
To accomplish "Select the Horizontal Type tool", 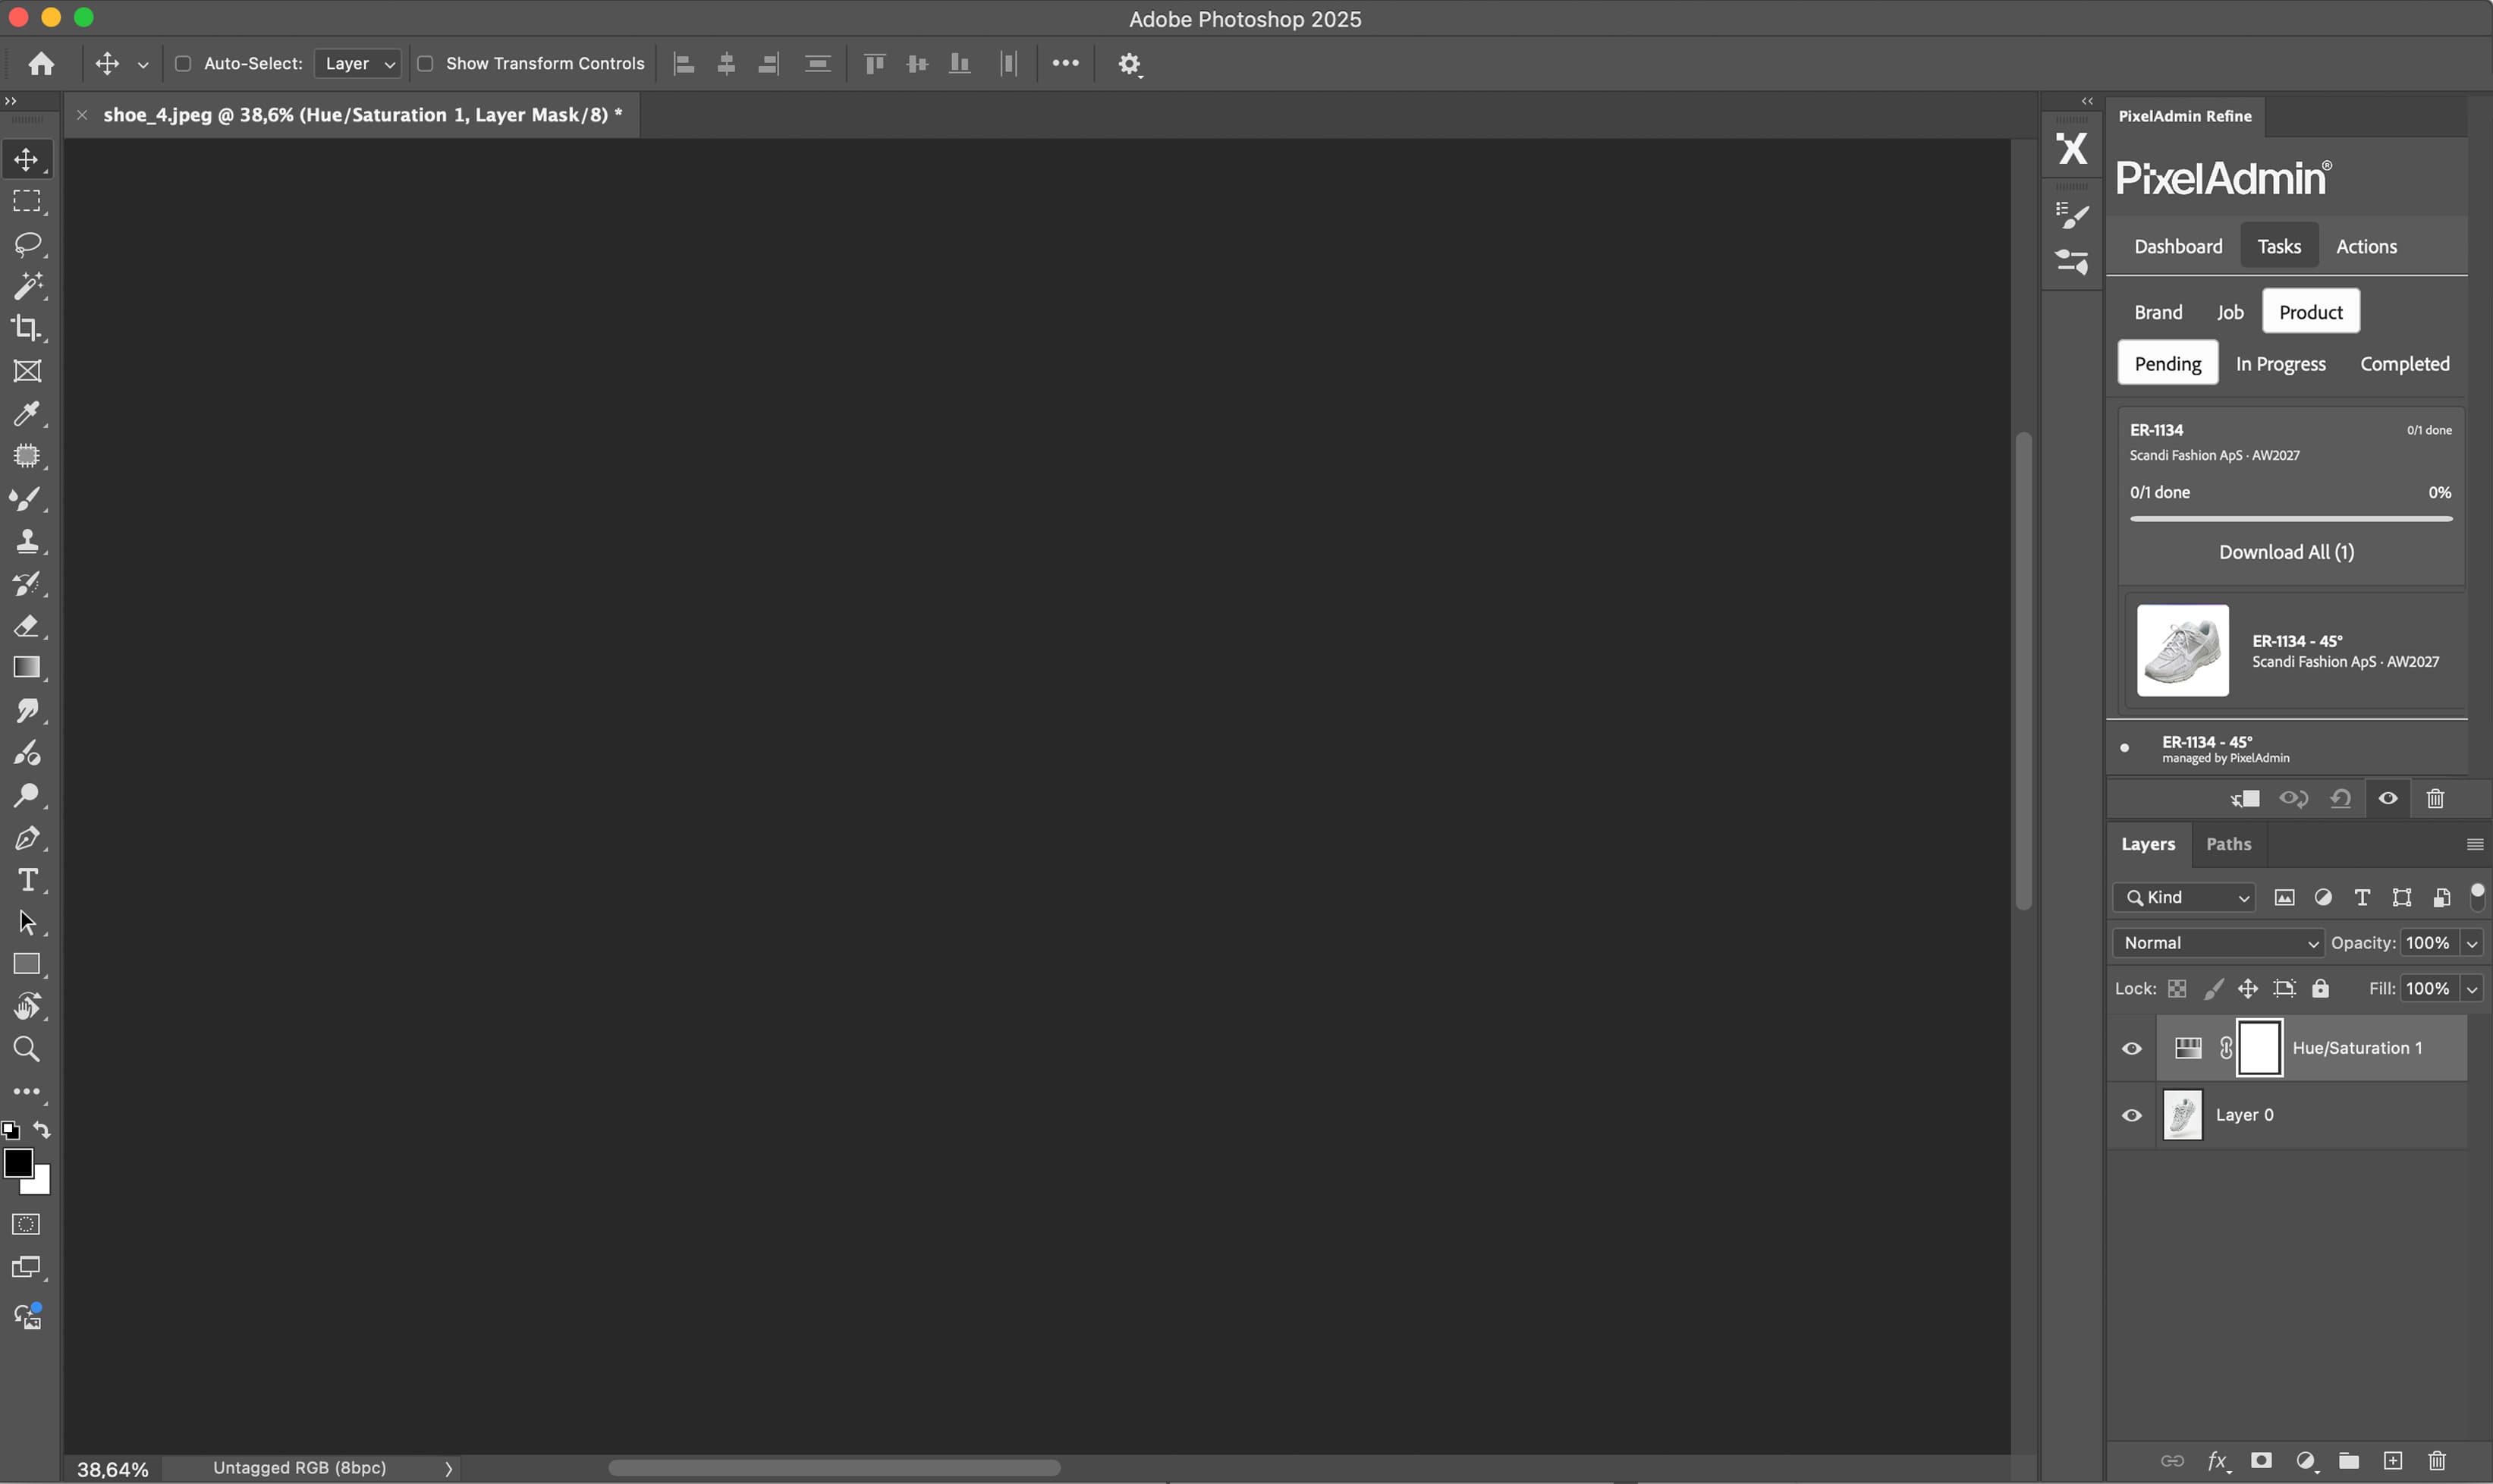I will pyautogui.click(x=27, y=881).
